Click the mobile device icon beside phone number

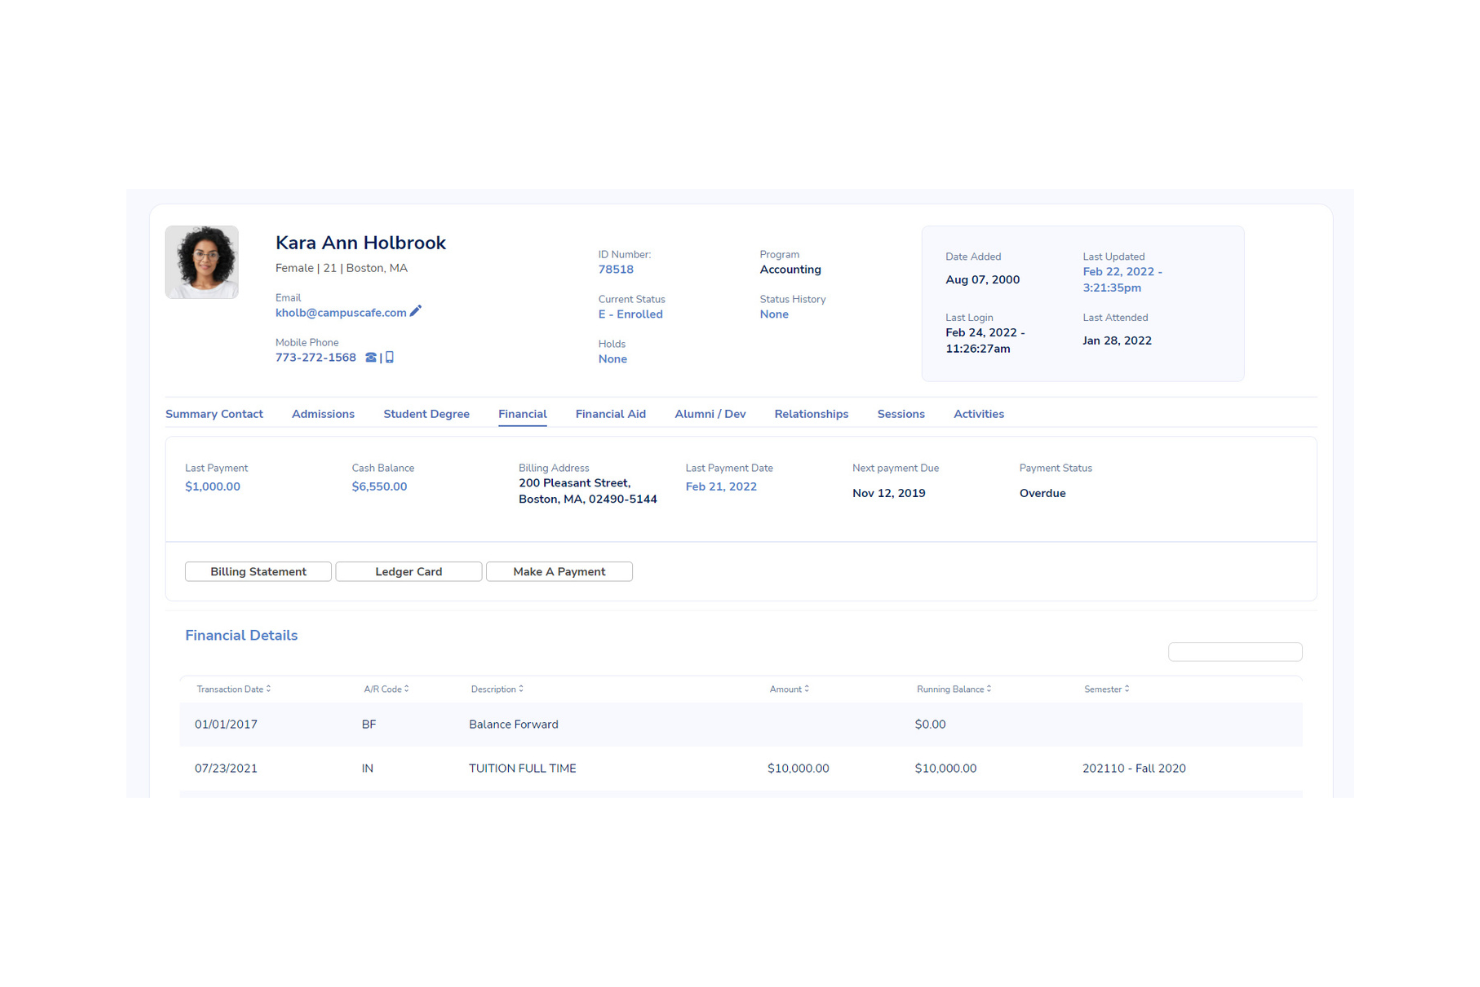coord(390,357)
